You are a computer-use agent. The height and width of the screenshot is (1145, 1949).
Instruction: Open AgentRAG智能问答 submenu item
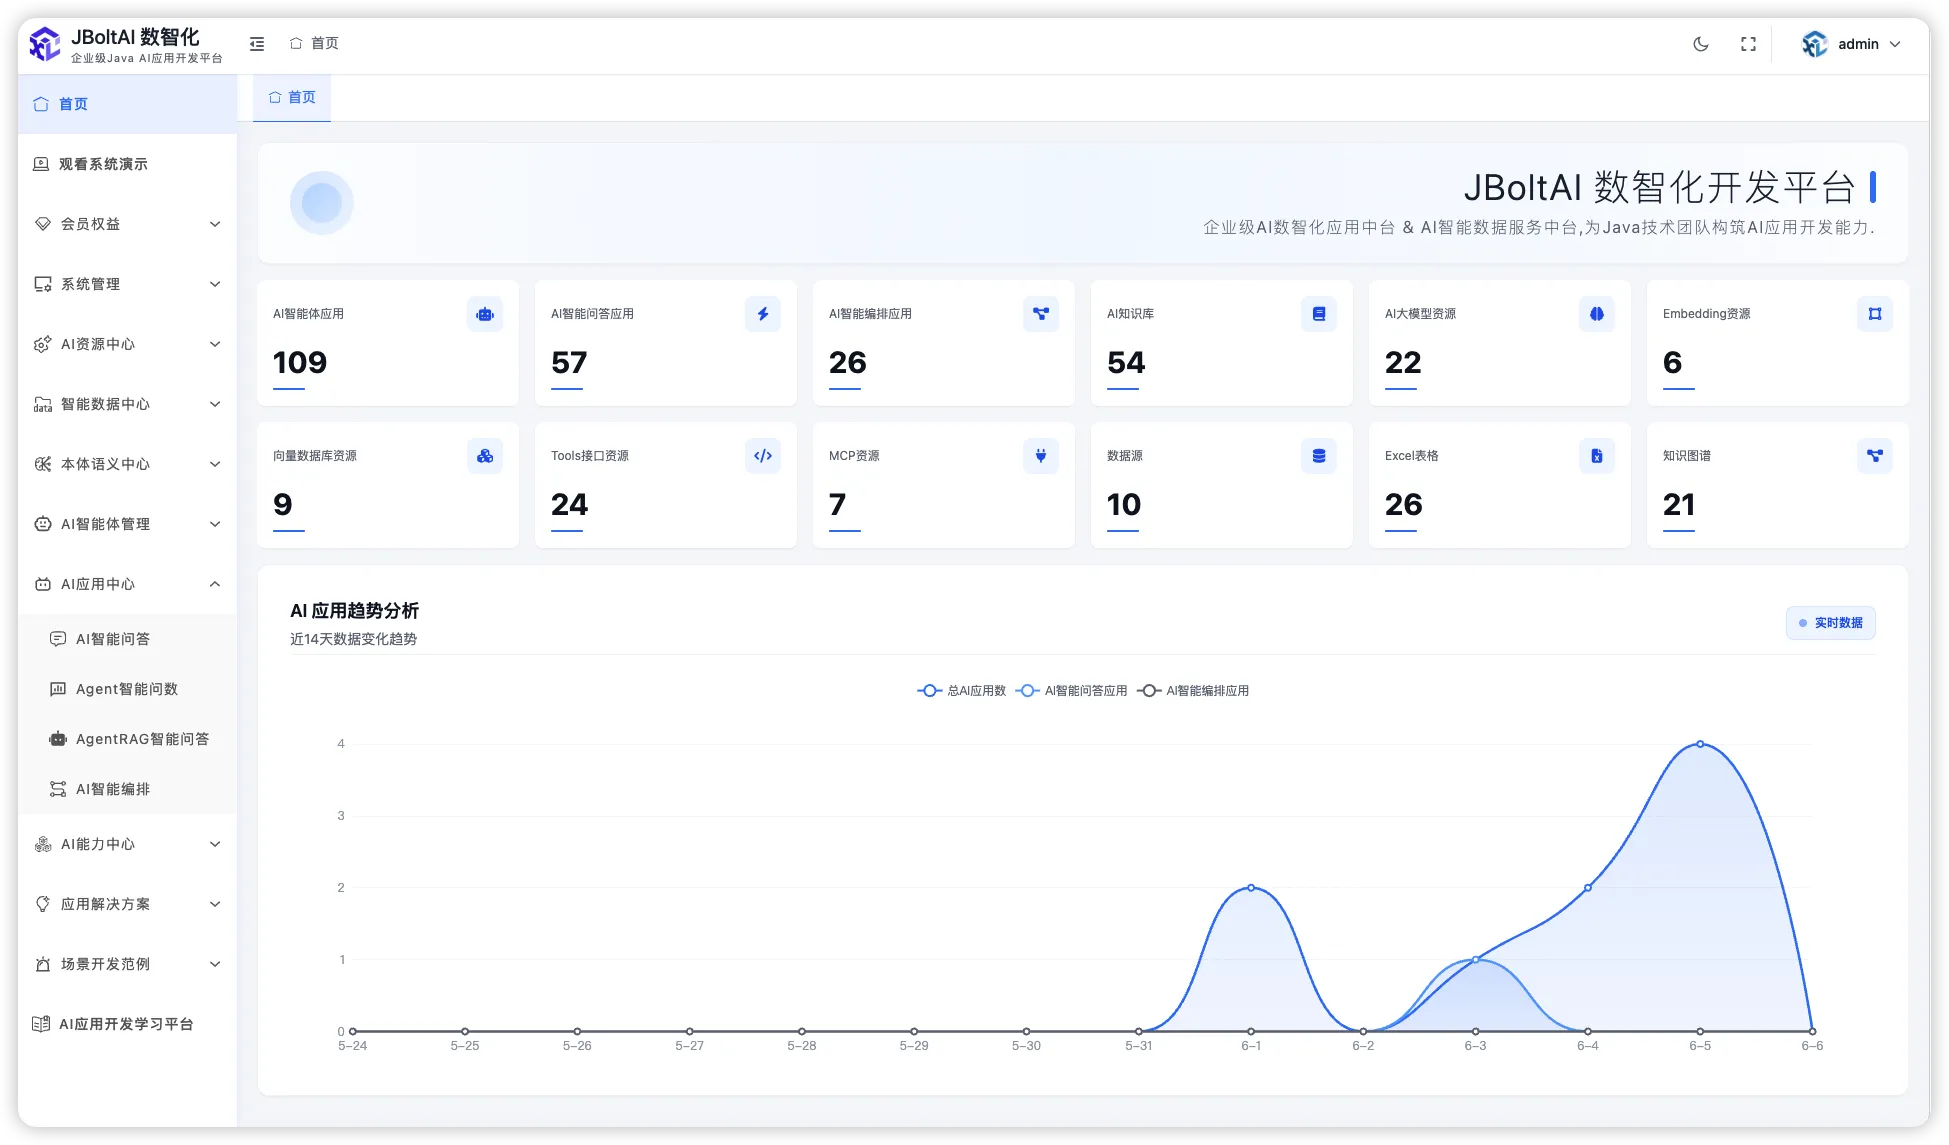[x=127, y=739]
